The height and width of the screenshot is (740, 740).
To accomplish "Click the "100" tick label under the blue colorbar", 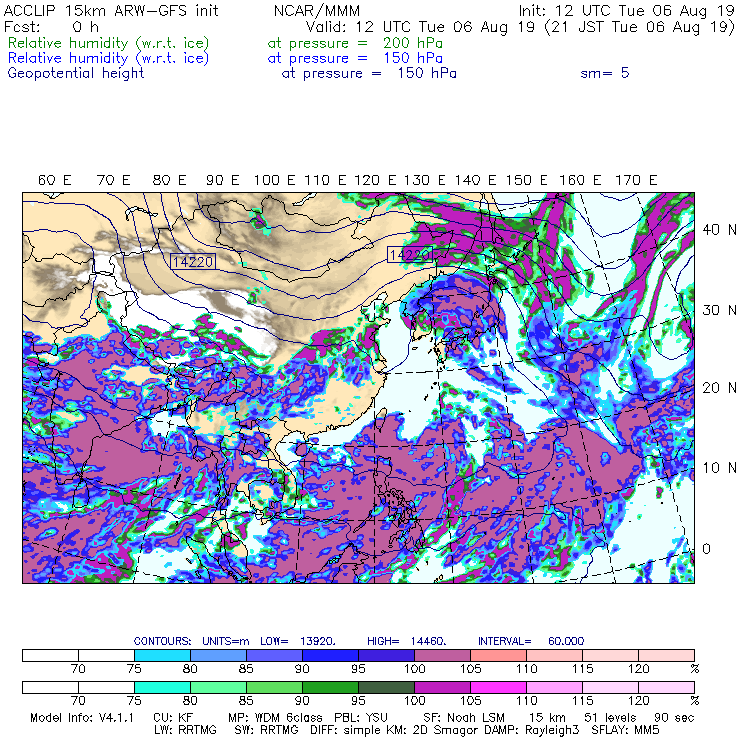I will click(414, 669).
